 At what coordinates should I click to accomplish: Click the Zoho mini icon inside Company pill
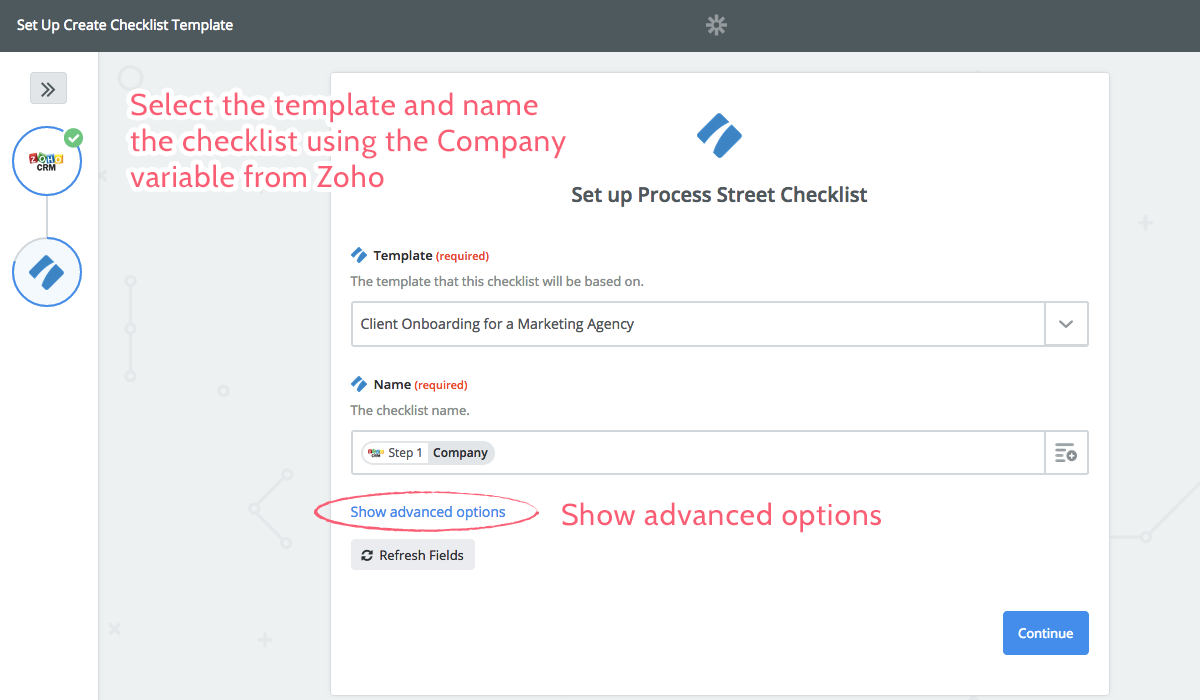tap(376, 453)
